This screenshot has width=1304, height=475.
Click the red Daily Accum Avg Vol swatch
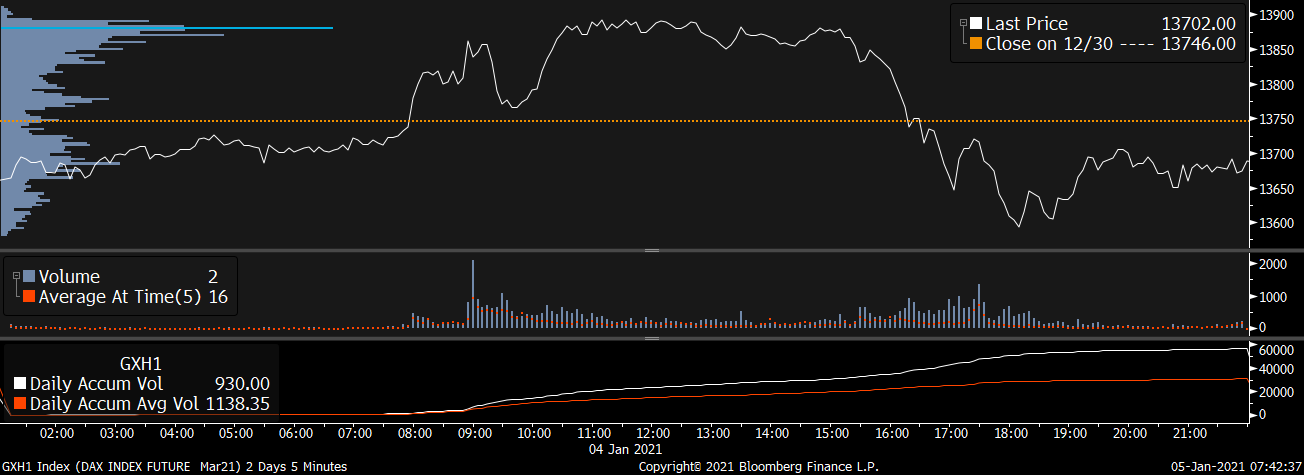(20, 403)
